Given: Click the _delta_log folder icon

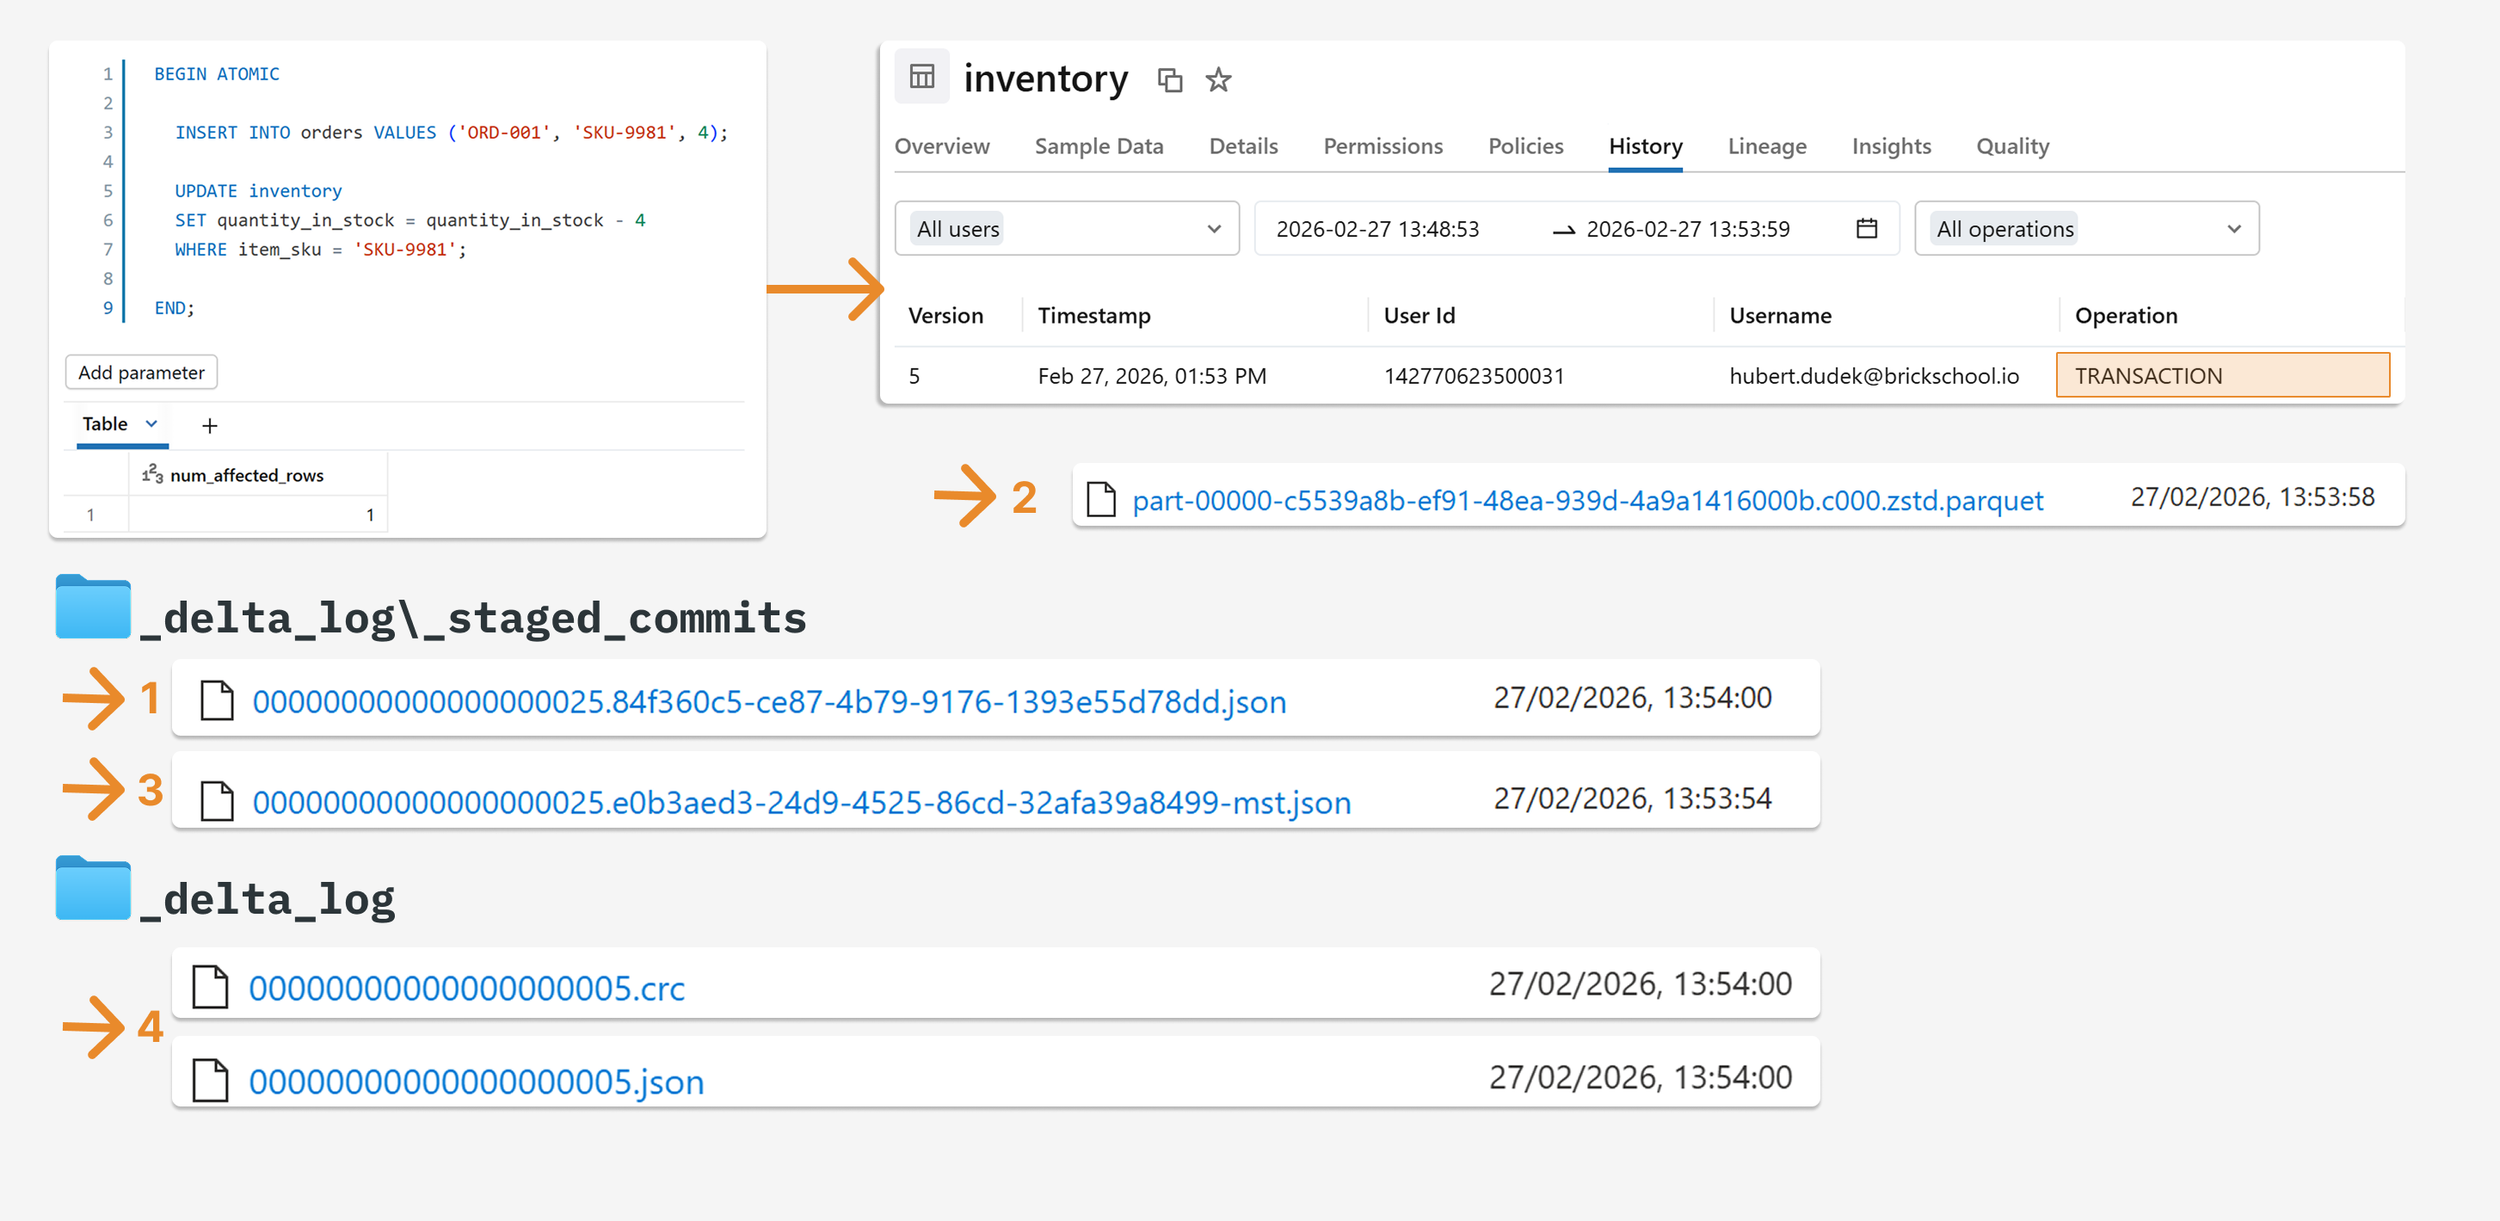Looking at the screenshot, I should tap(93, 888).
